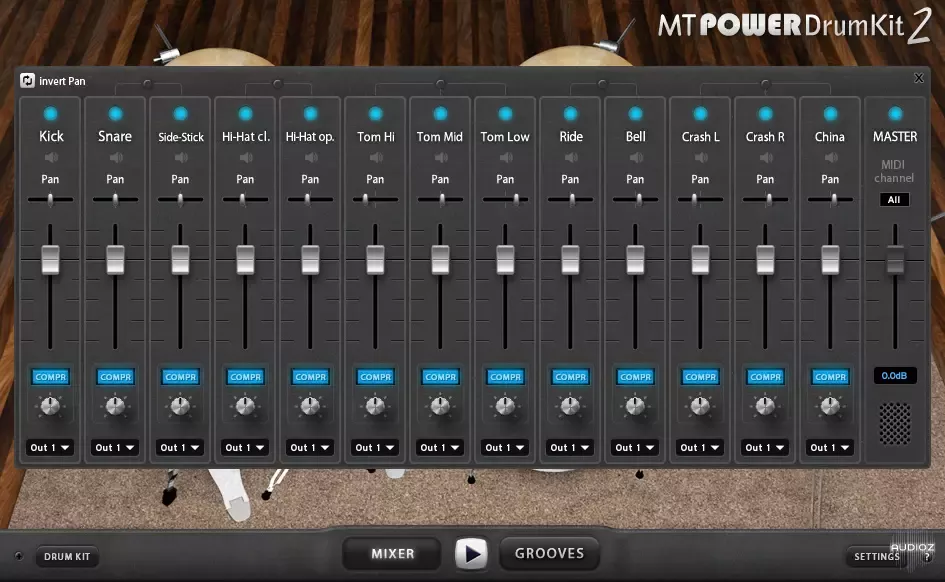The height and width of the screenshot is (582, 945).
Task: Click the play button icon
Action: point(471,554)
